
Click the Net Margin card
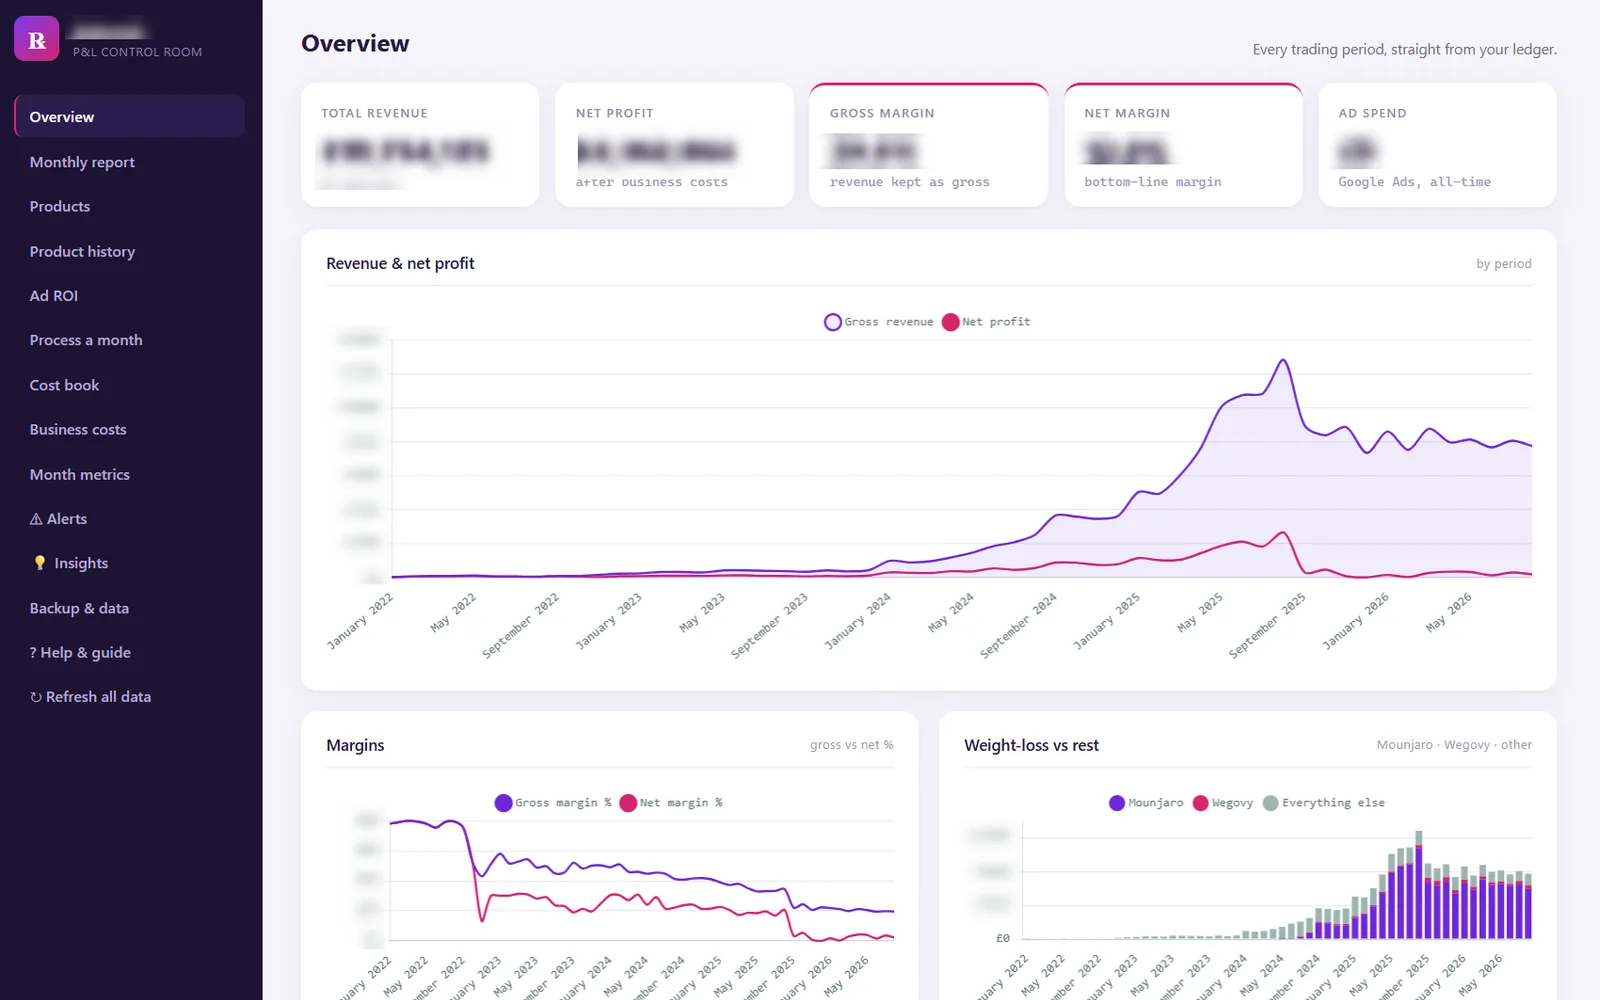(1183, 145)
